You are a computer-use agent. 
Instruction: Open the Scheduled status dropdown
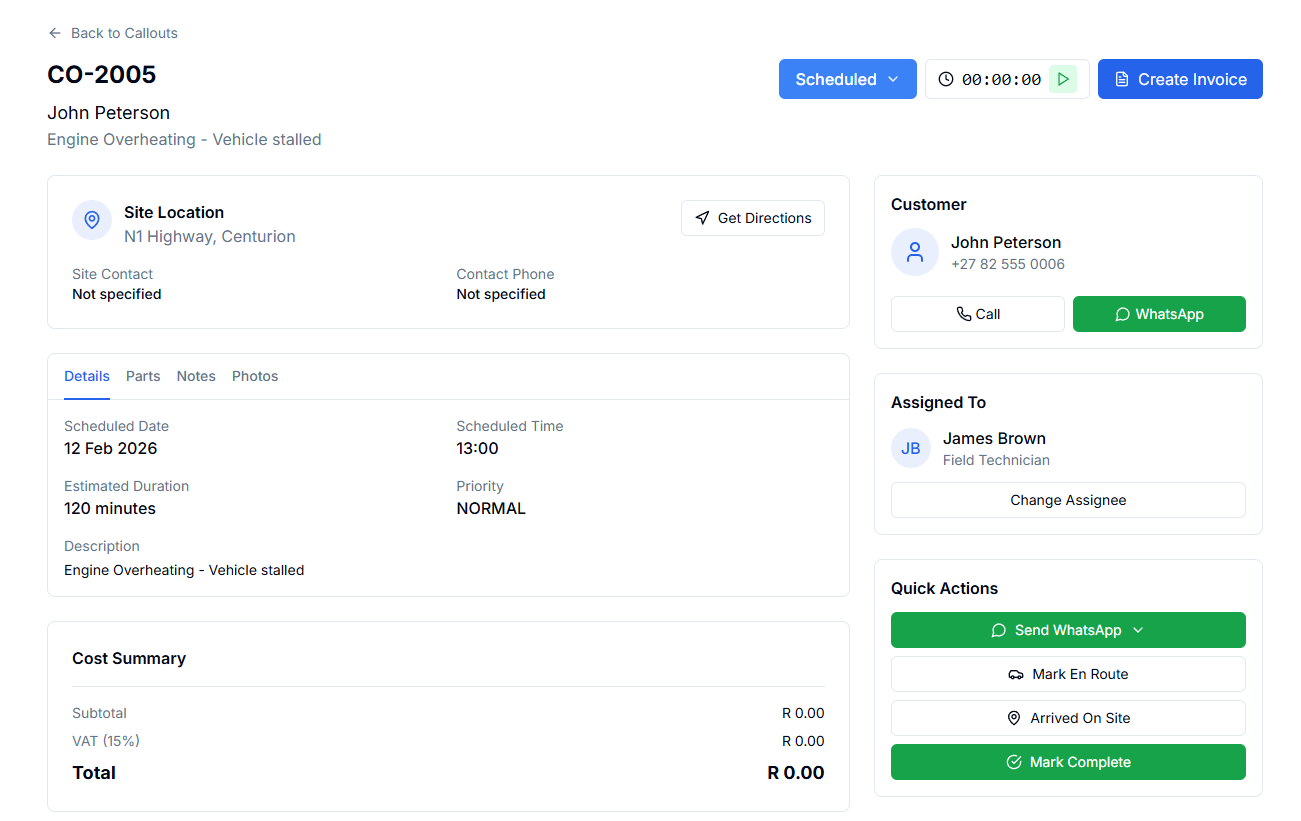(x=847, y=79)
